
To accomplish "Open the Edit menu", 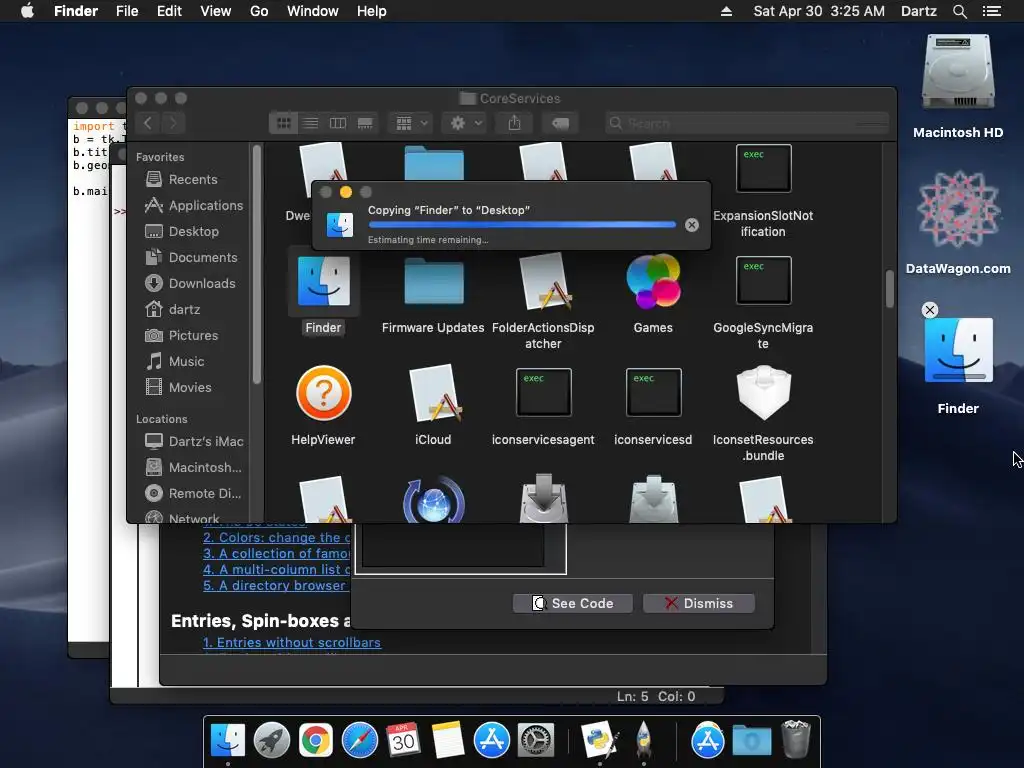I will (169, 11).
